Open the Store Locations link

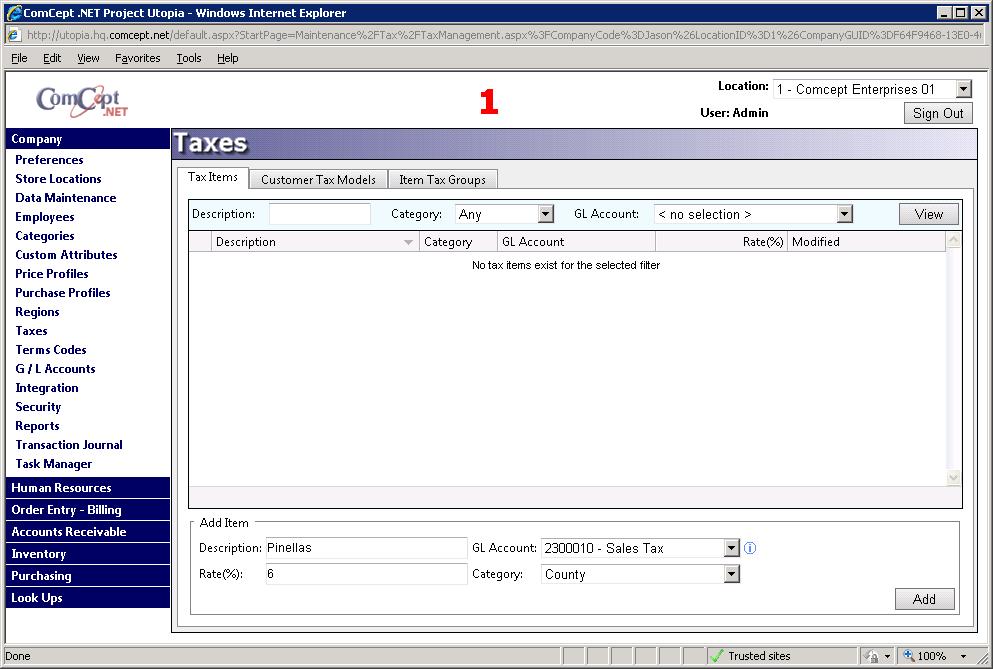click(58, 179)
